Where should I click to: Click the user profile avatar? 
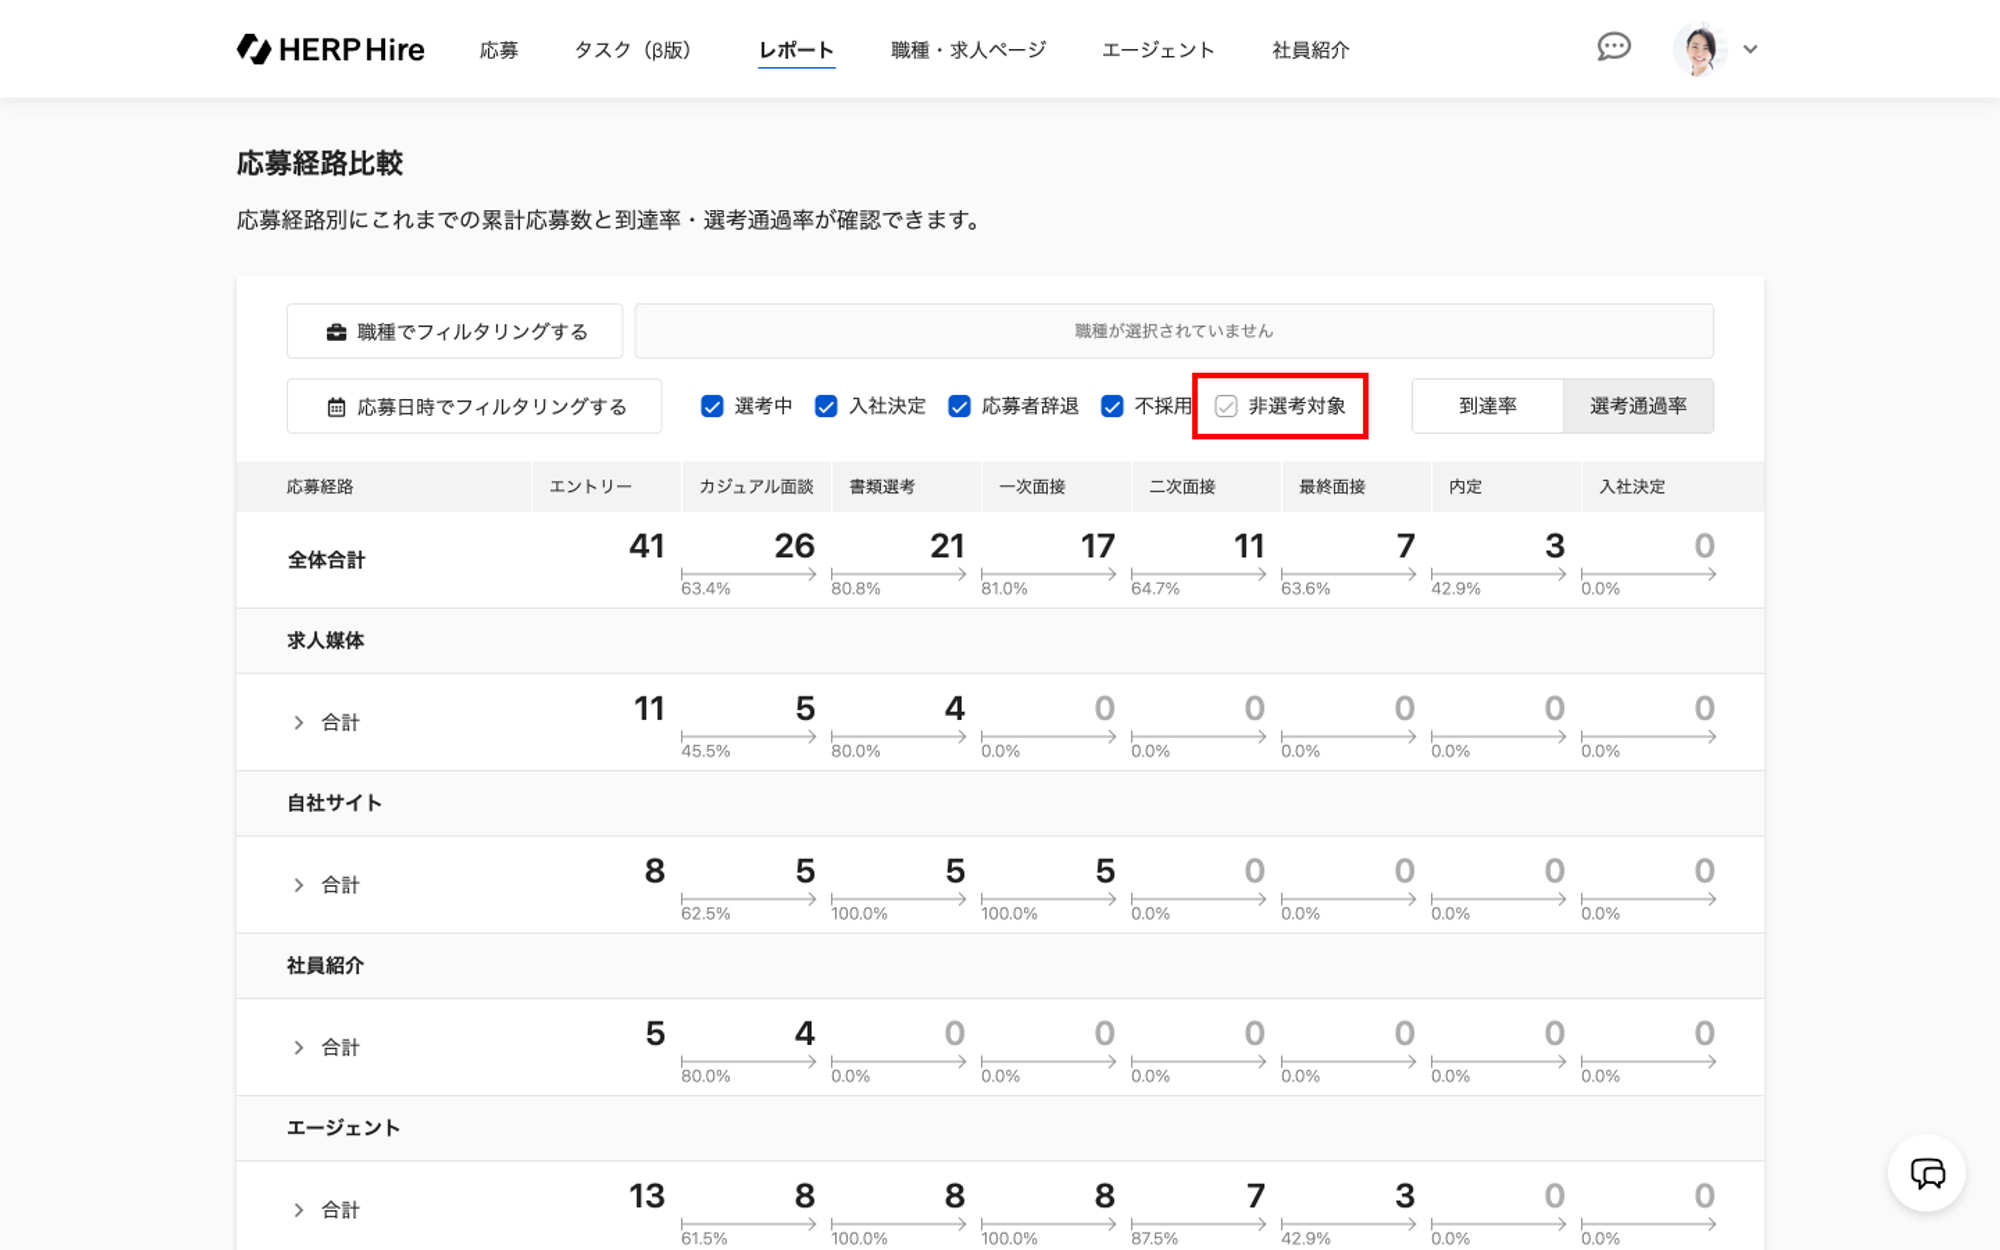(1699, 49)
